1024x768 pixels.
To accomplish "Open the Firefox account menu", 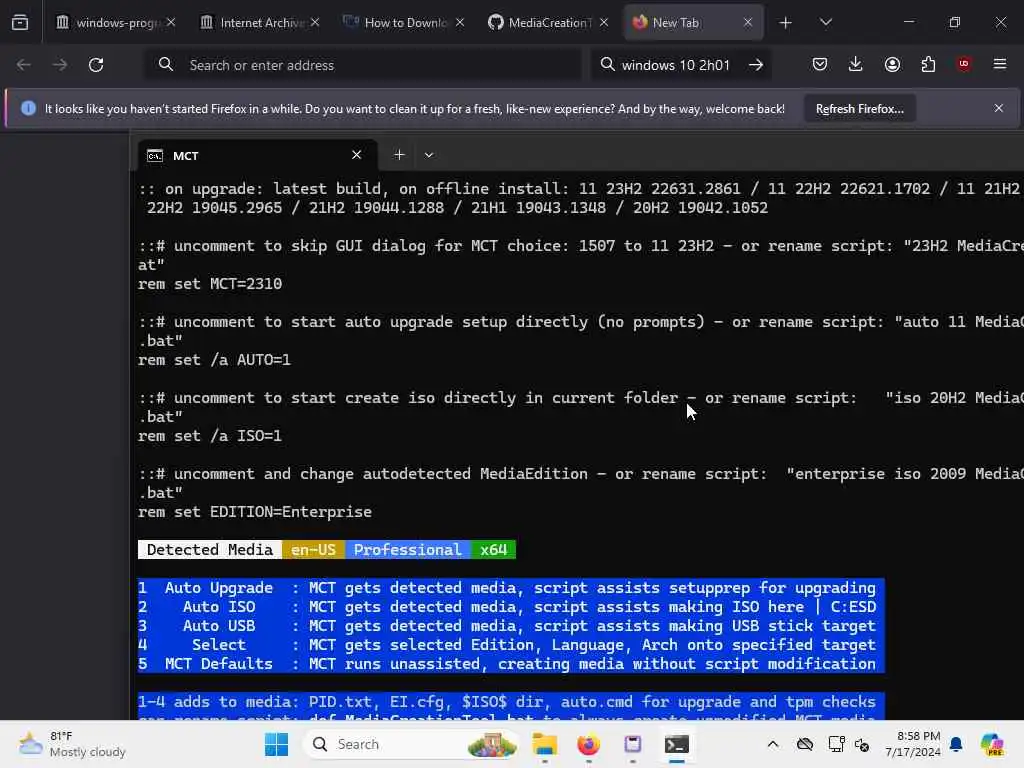I will 892,65.
